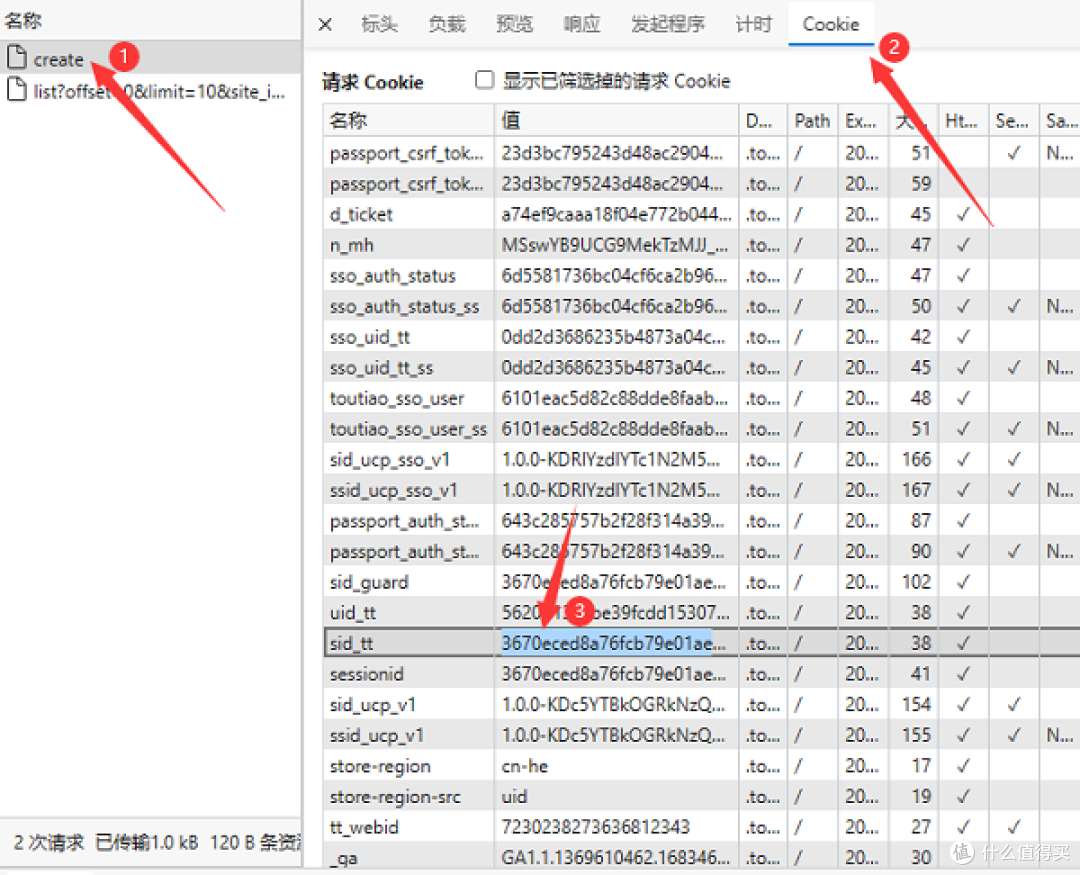Screen dimensions: 1080x875
Task: Click the cn-he value of store-region
Action: tap(525, 766)
